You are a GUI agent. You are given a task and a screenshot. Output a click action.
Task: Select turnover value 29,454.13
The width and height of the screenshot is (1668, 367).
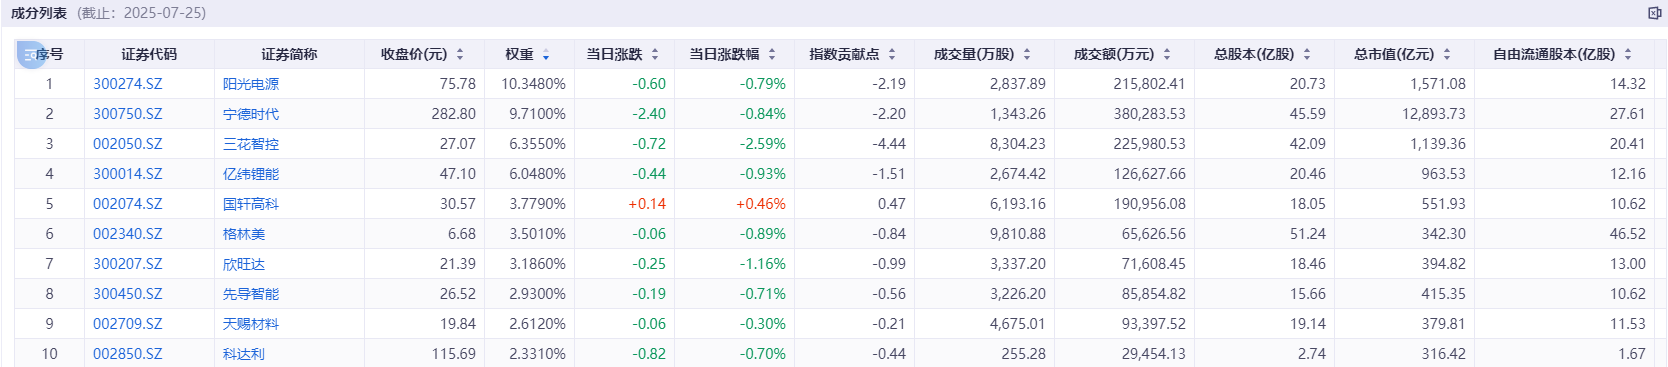(1154, 354)
